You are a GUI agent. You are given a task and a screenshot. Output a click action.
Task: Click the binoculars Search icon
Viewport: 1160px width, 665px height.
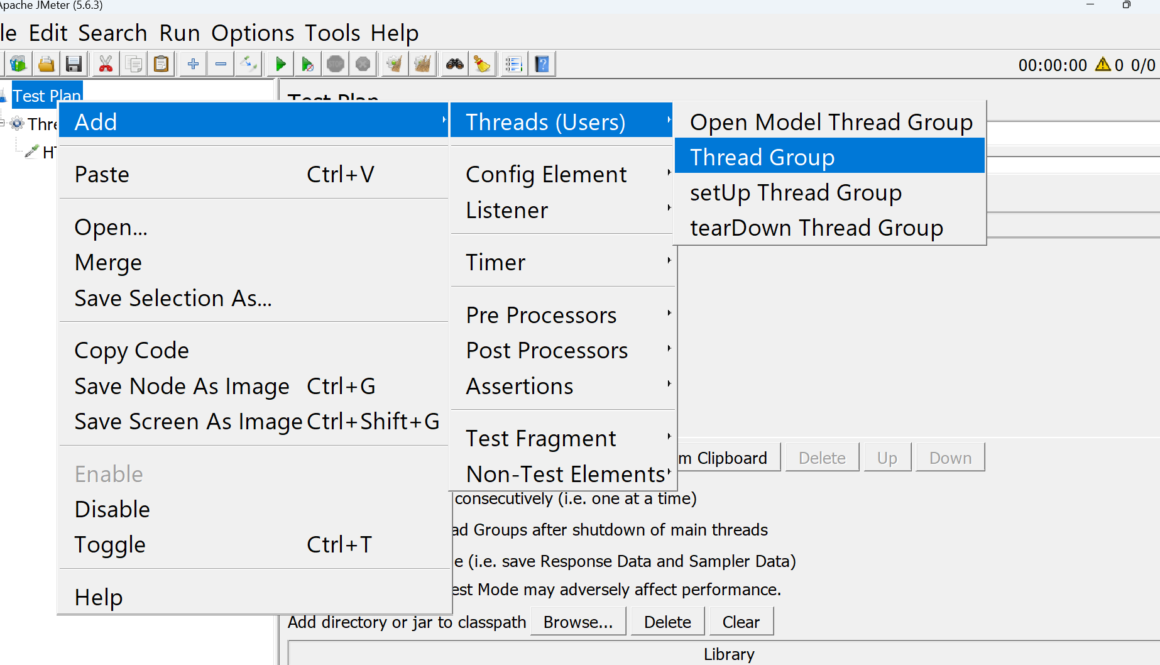(x=455, y=64)
